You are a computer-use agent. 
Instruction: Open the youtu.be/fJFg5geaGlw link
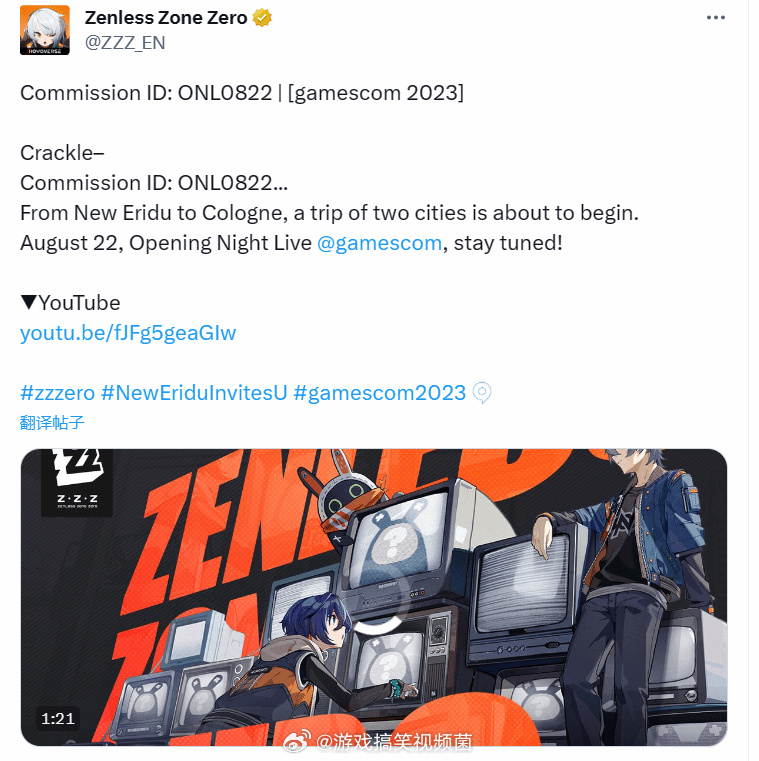click(x=128, y=333)
